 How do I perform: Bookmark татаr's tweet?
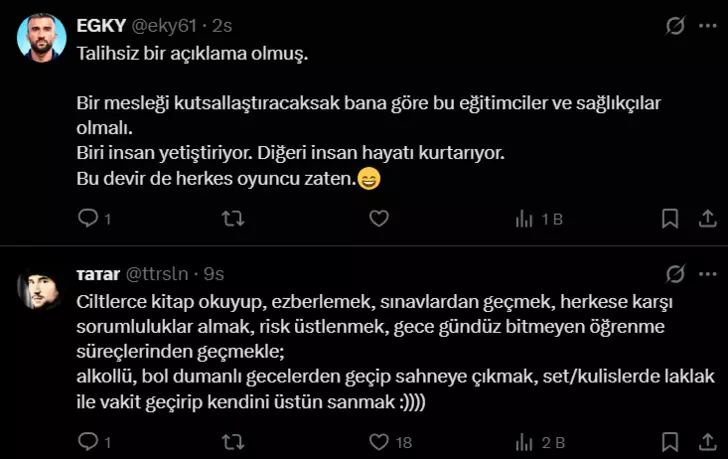pos(669,440)
